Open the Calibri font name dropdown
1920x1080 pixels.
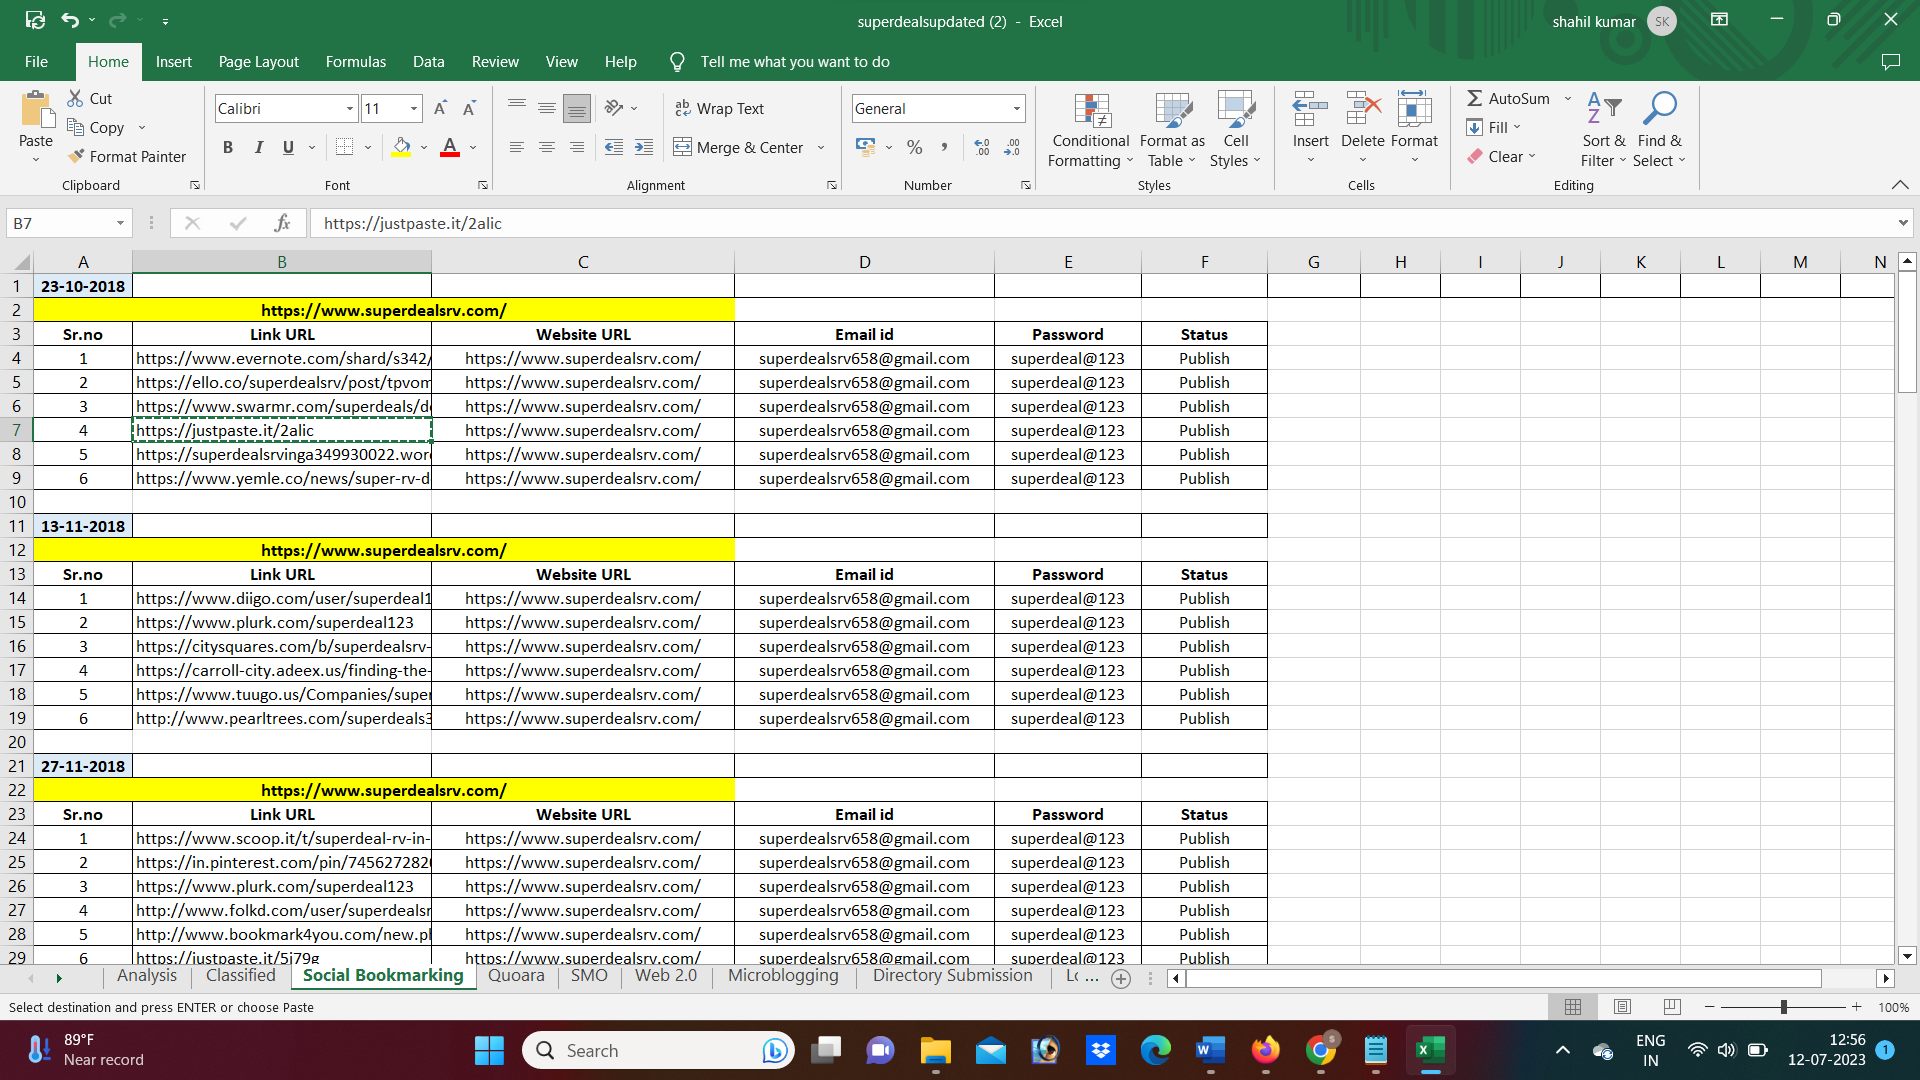[350, 108]
